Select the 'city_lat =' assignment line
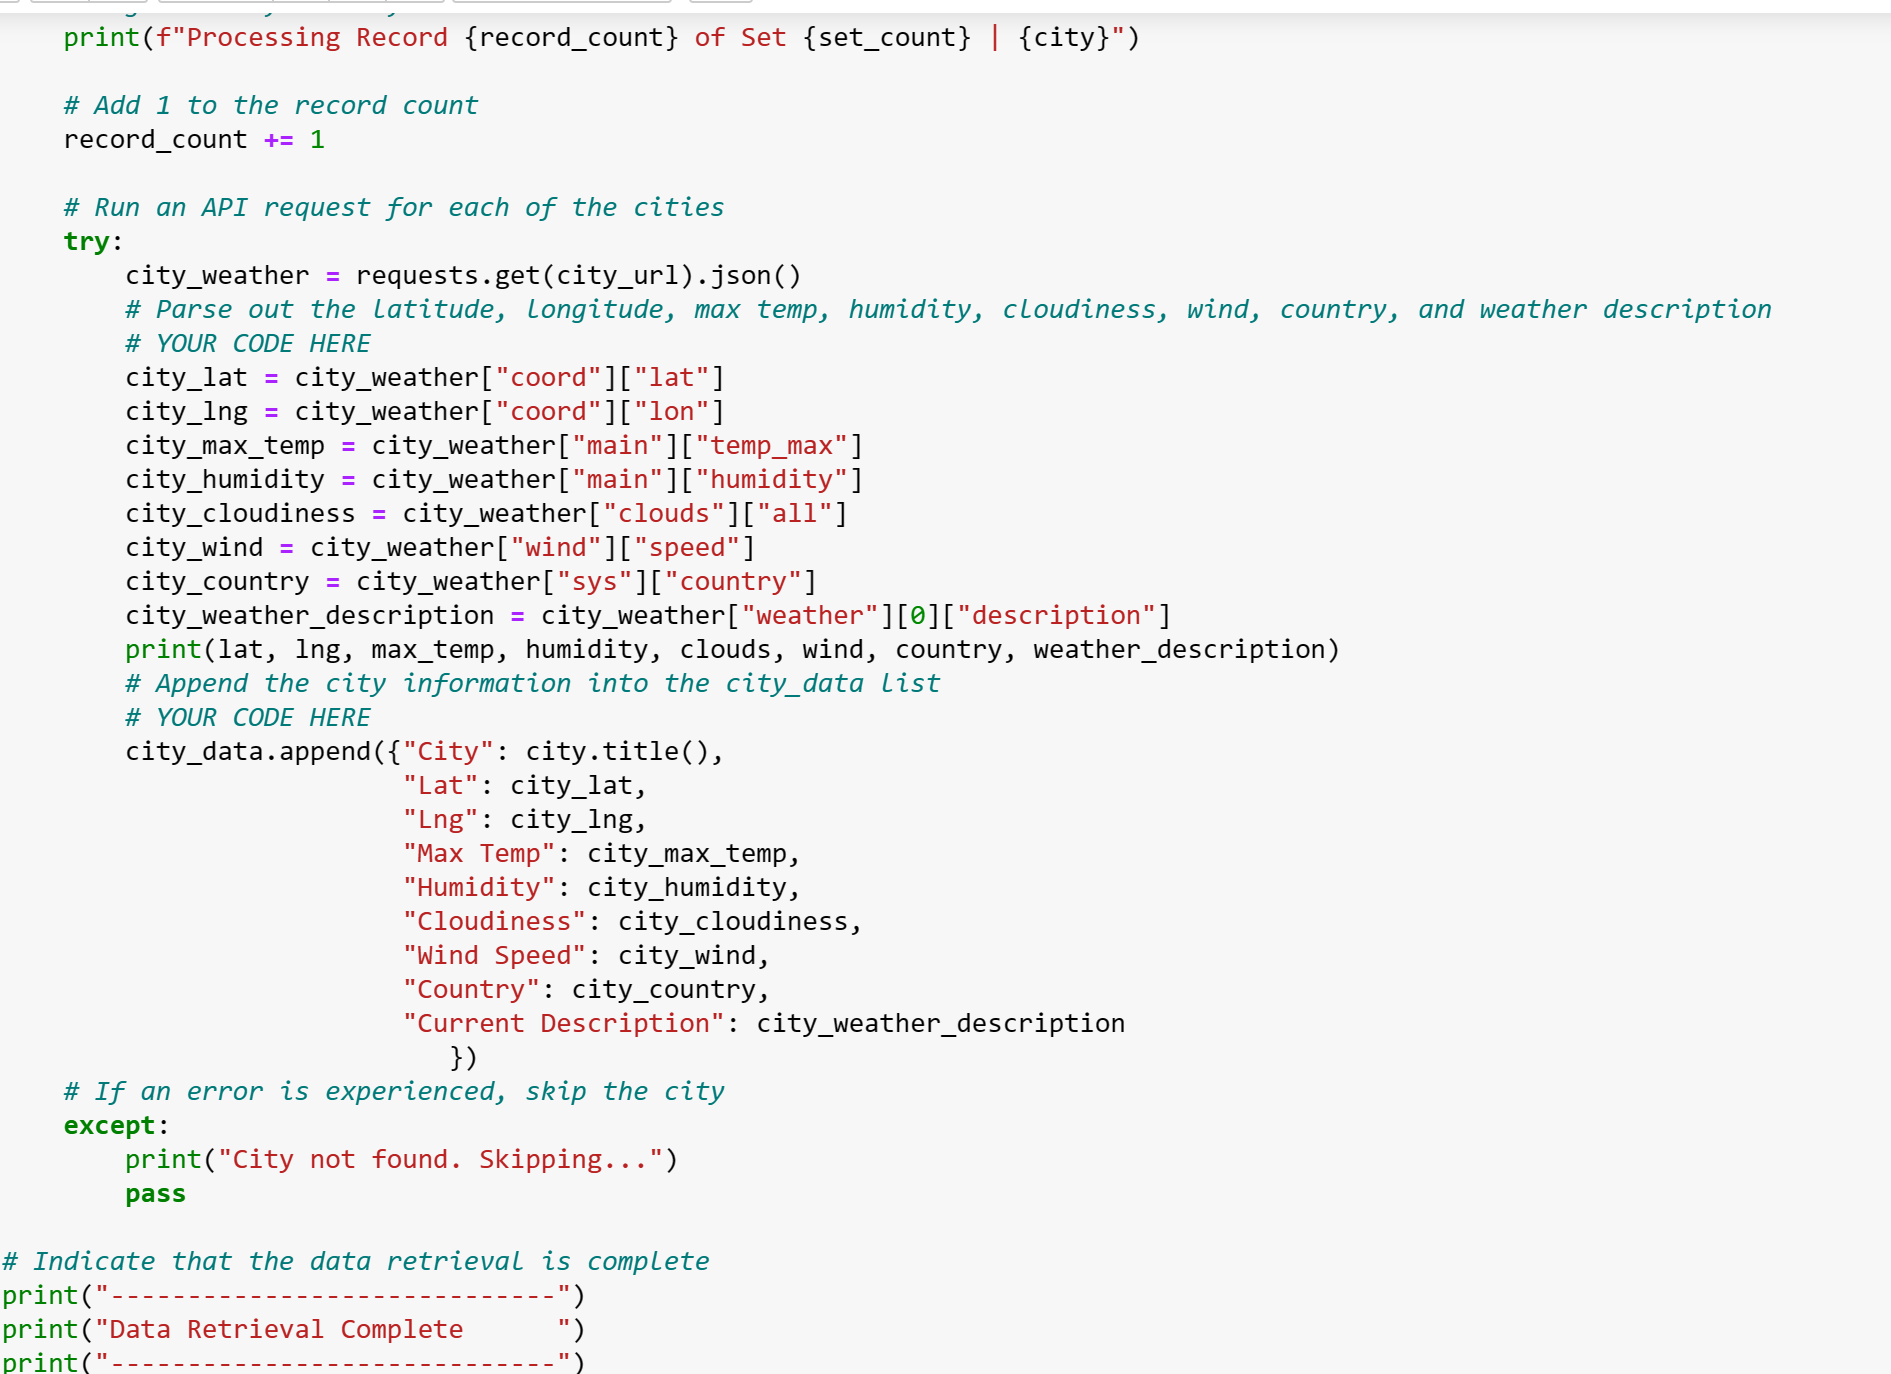Image resolution: width=1891 pixels, height=1374 pixels. pyautogui.click(x=425, y=378)
